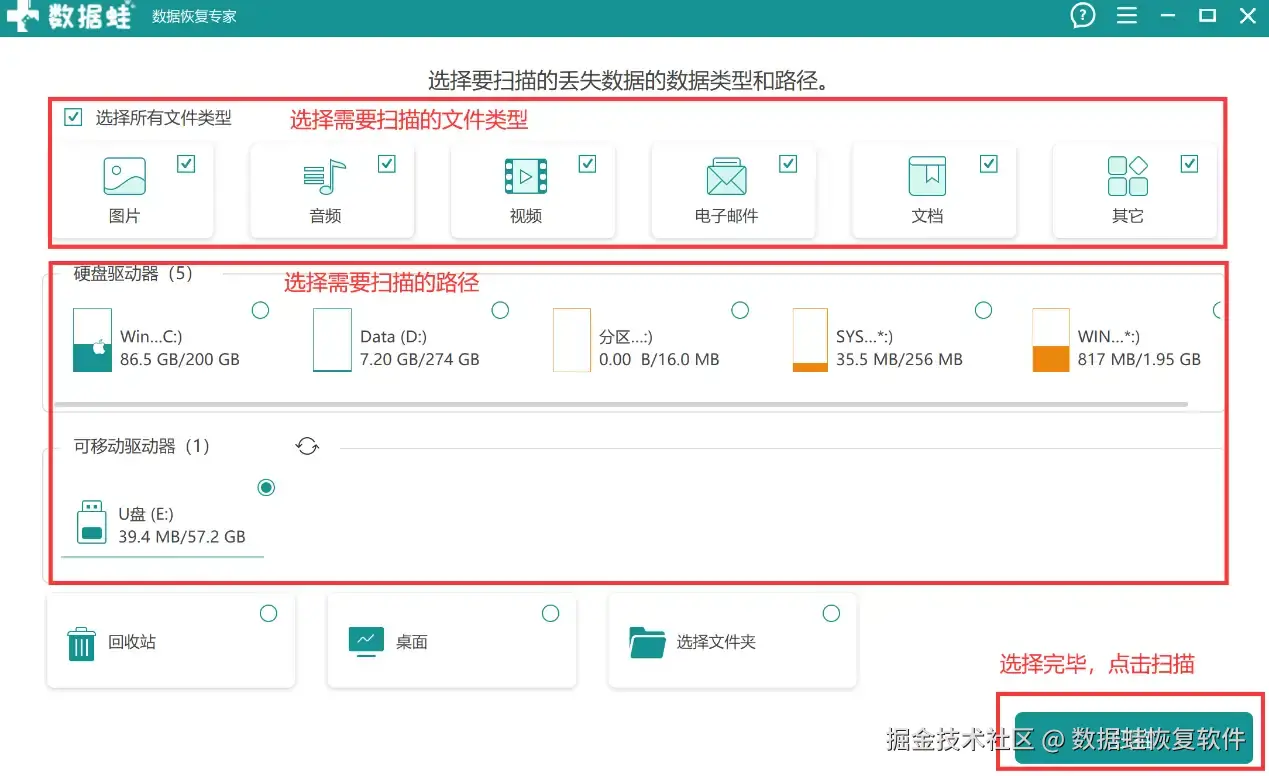Click the hard drive list horizontal scrollbar
Image resolution: width=1269 pixels, height=776 pixels.
[x=620, y=405]
